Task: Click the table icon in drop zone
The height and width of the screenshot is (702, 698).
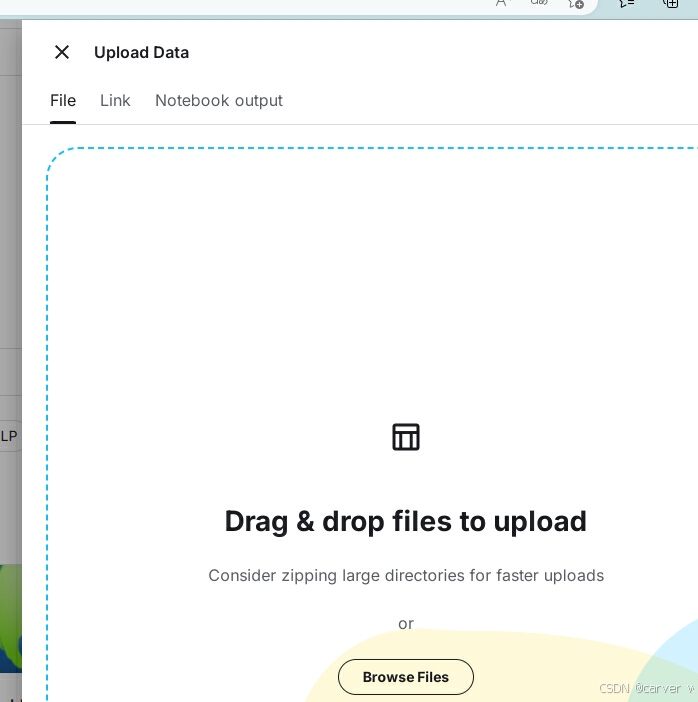Action: 406,437
